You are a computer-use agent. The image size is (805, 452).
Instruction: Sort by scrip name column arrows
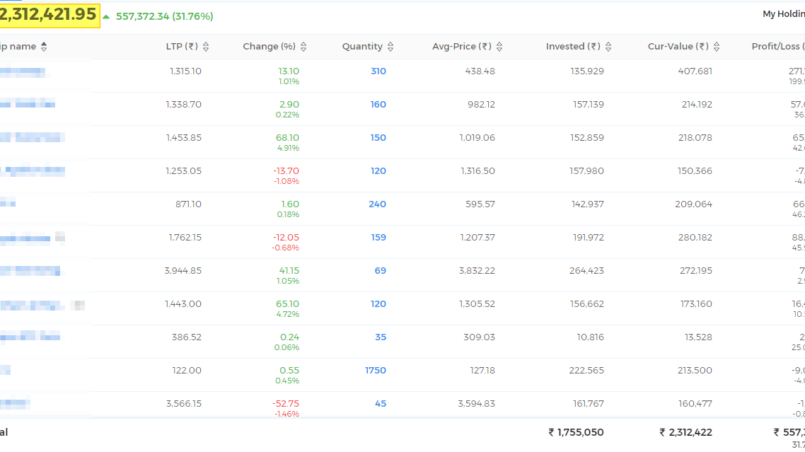pyautogui.click(x=44, y=47)
